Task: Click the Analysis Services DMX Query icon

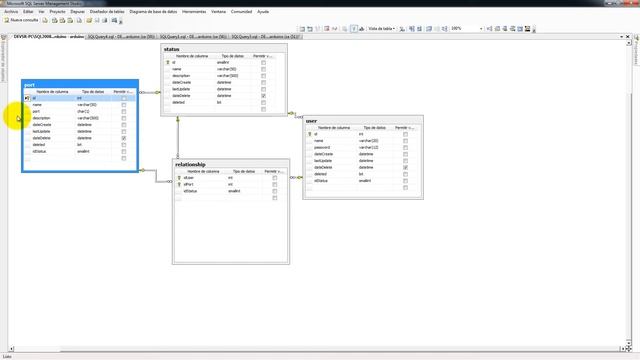Action: [62, 20]
